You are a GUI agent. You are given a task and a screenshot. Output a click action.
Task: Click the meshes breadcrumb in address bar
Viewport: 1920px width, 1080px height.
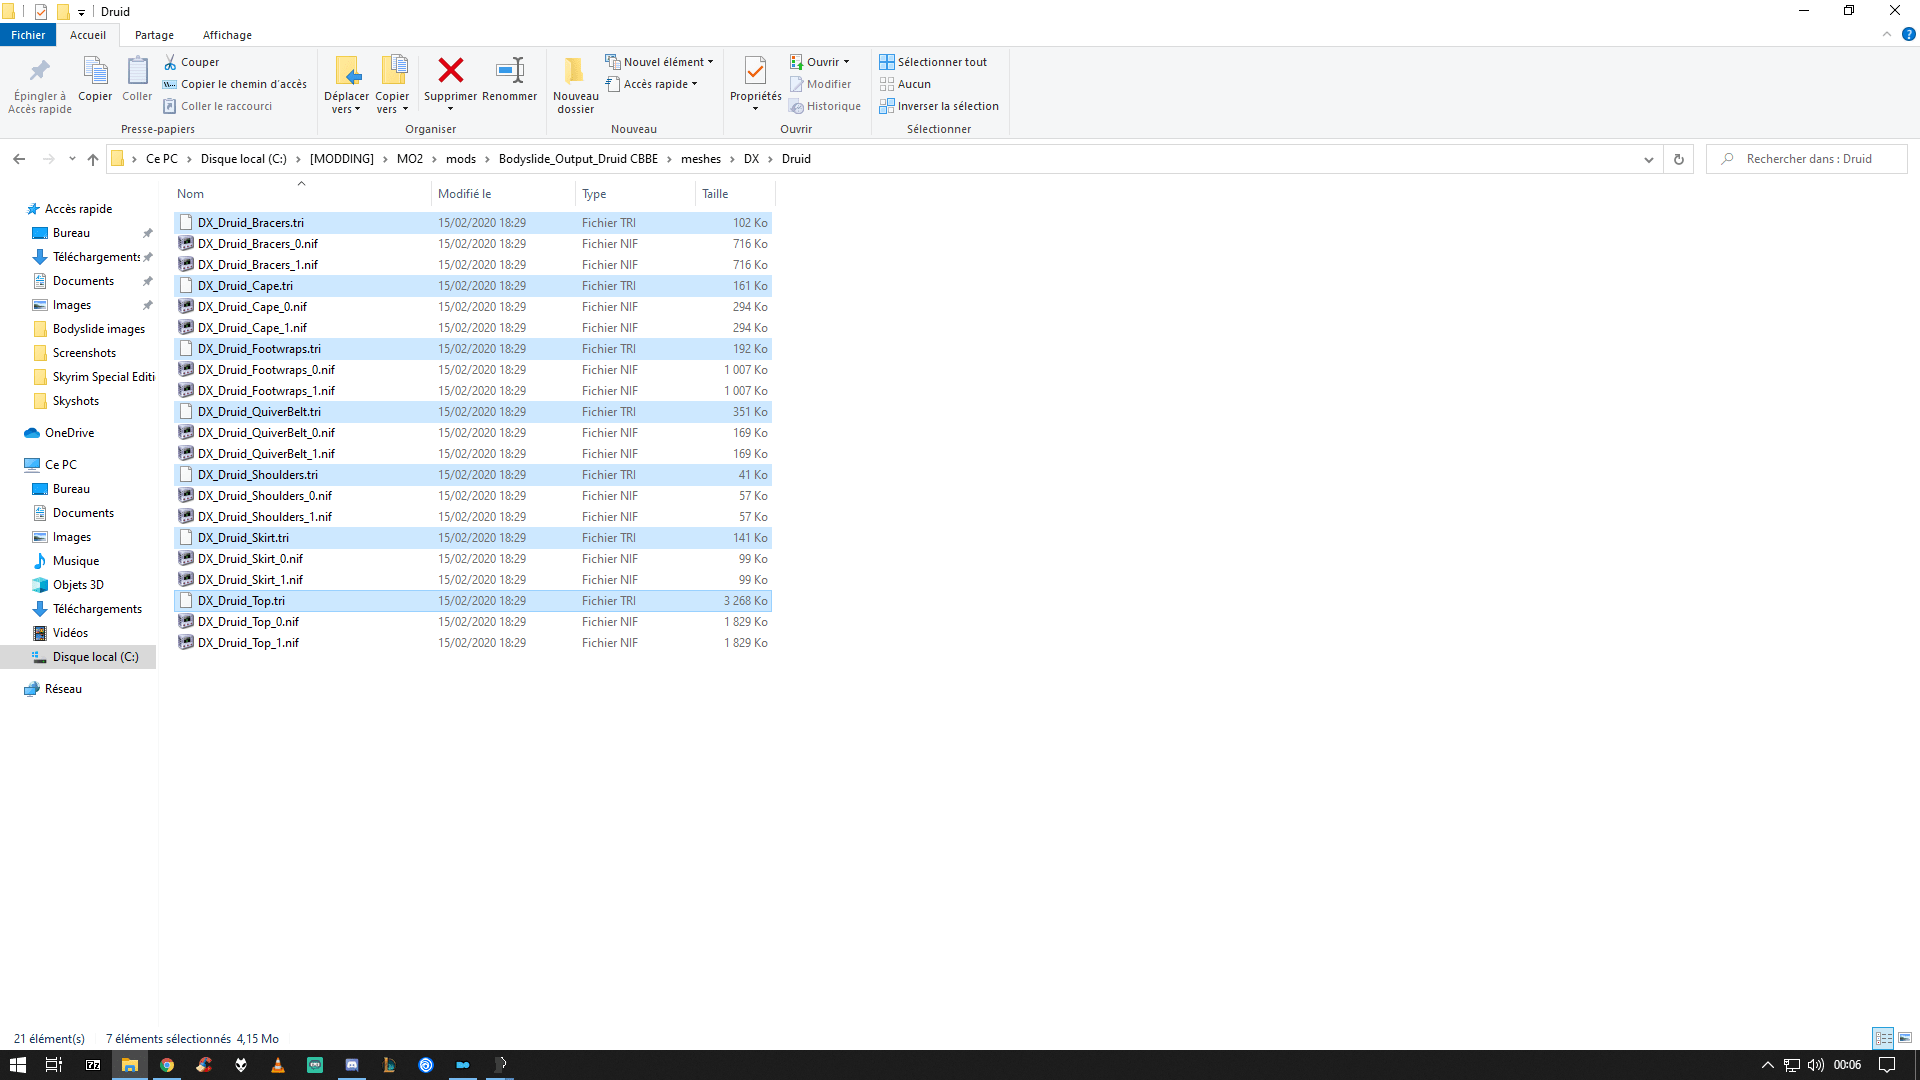pyautogui.click(x=700, y=159)
